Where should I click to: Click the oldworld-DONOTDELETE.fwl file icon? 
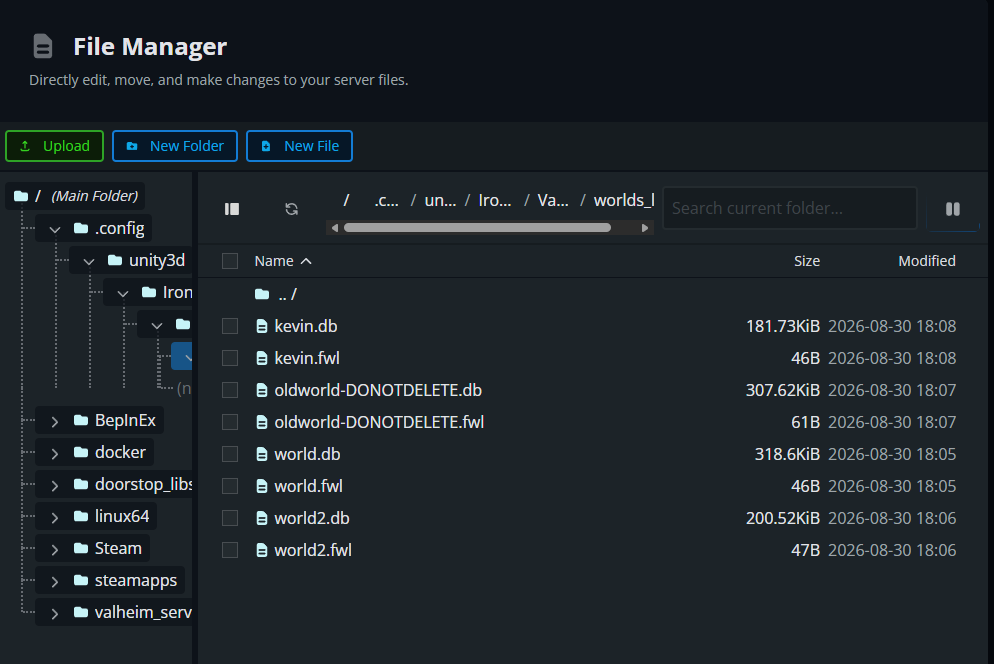pos(261,422)
